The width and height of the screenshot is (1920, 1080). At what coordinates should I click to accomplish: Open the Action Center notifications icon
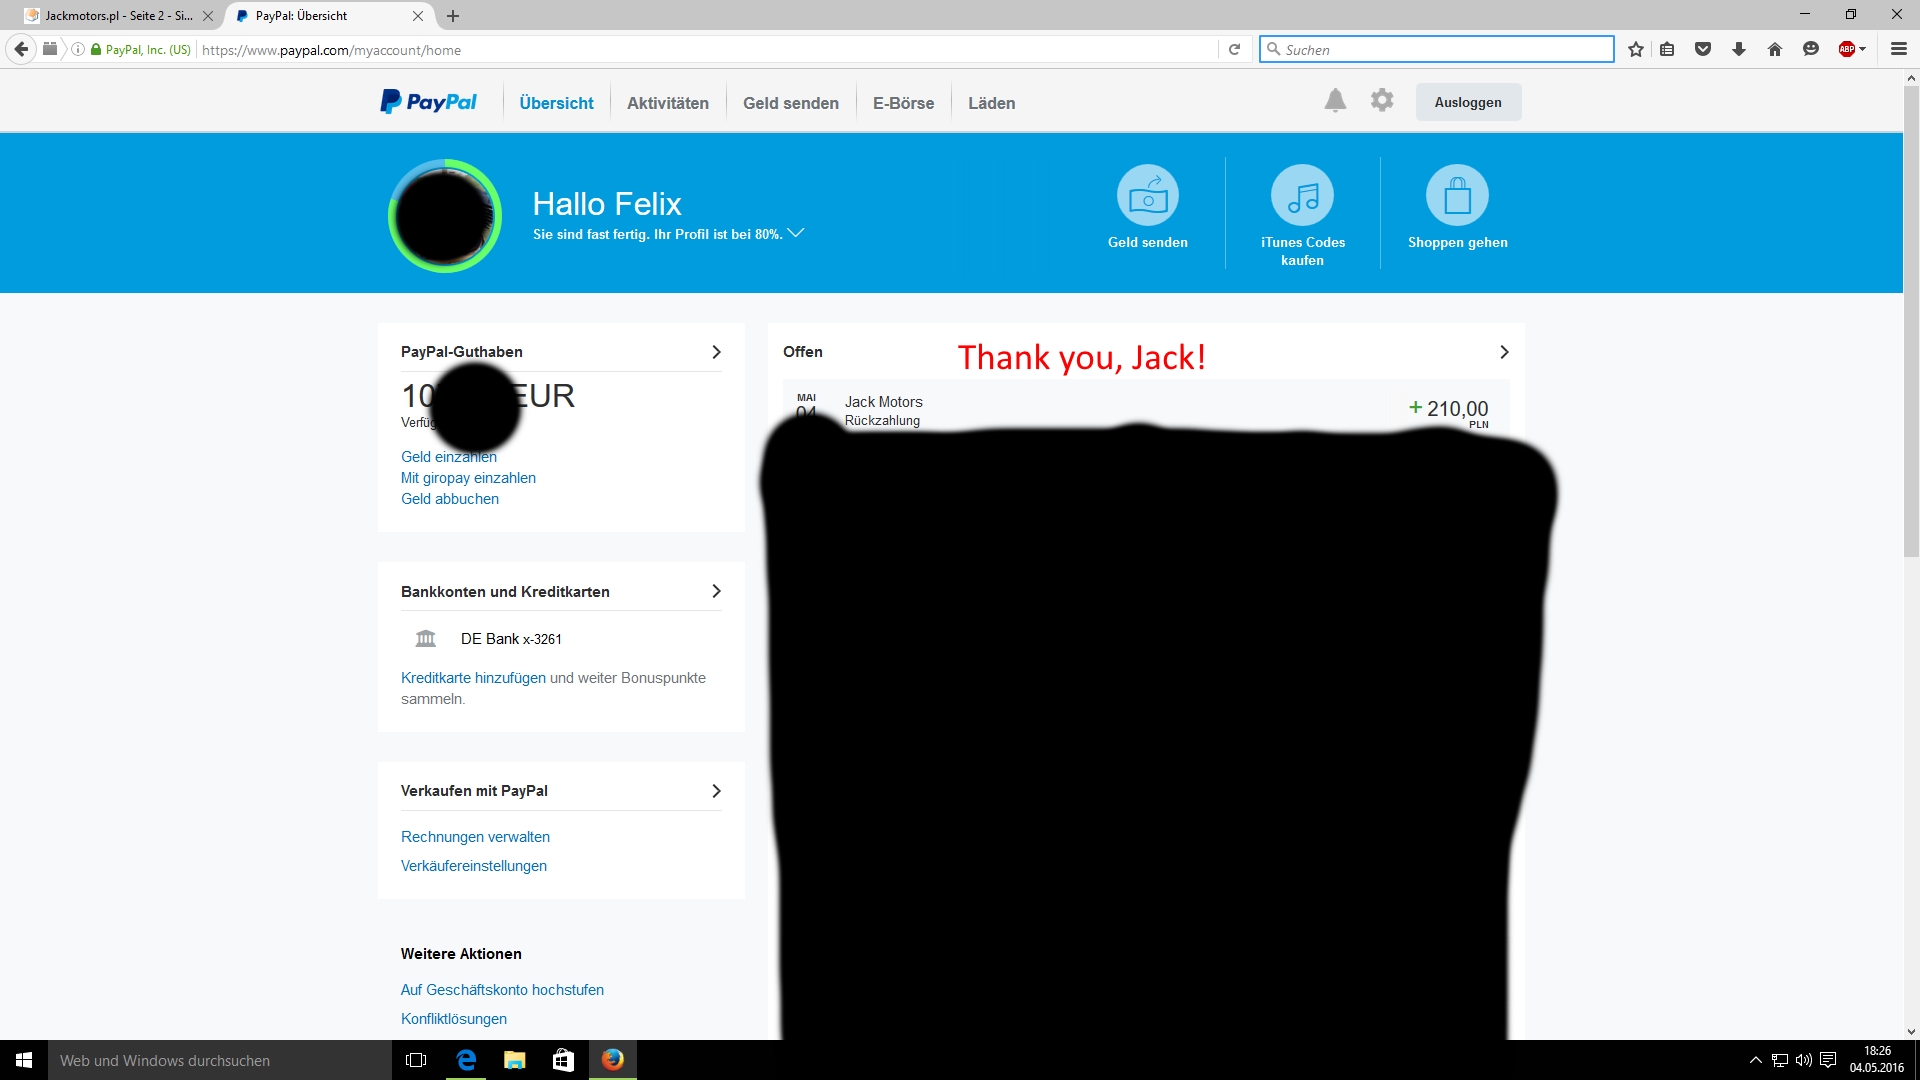[x=1828, y=1060]
